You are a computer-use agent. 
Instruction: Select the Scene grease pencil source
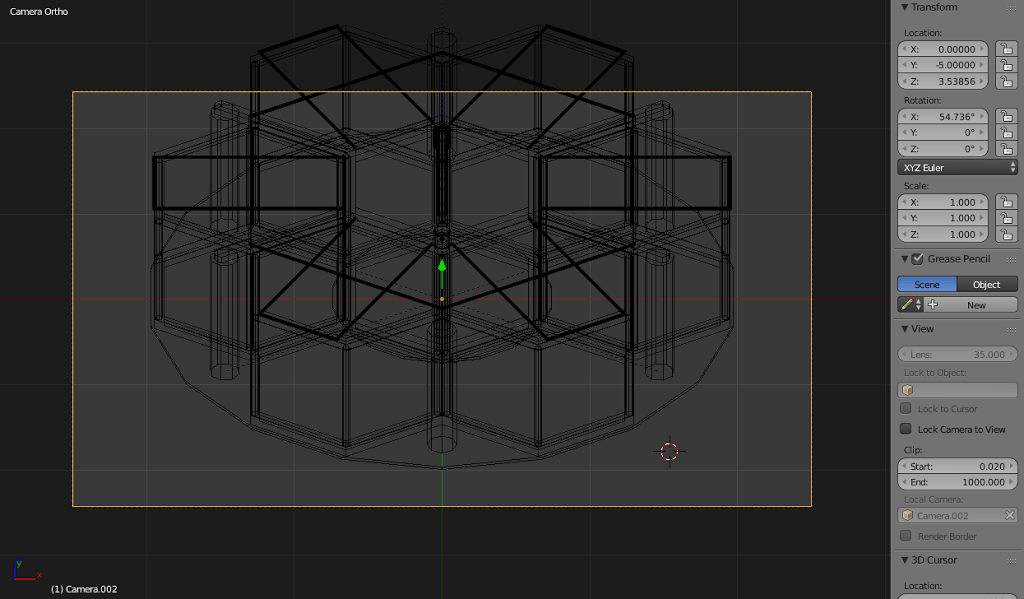click(x=927, y=285)
